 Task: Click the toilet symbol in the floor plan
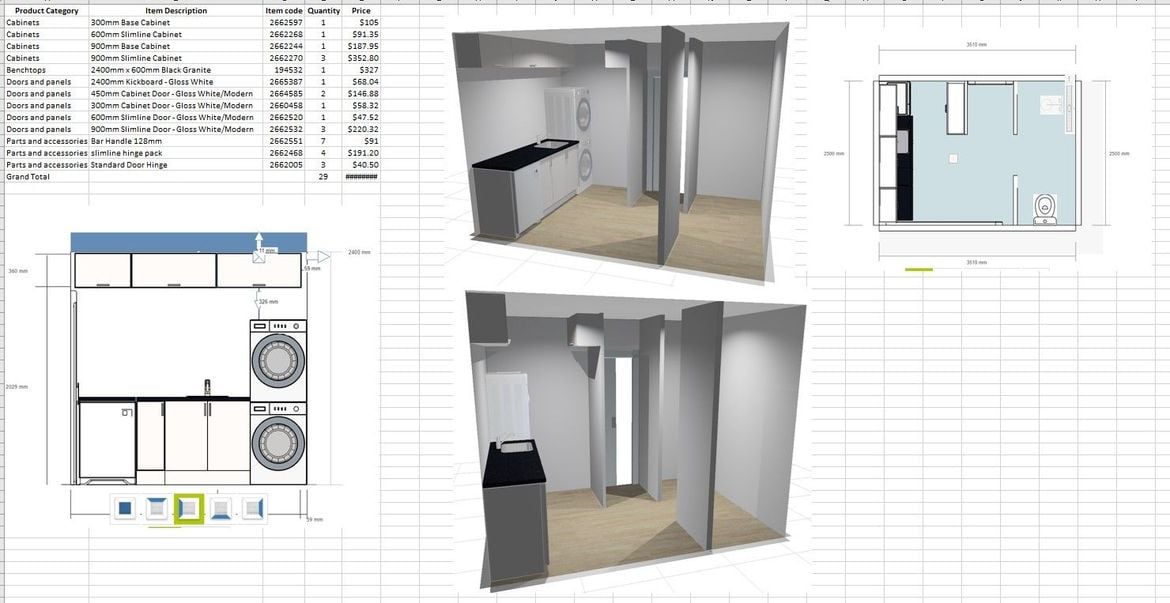click(x=1045, y=207)
